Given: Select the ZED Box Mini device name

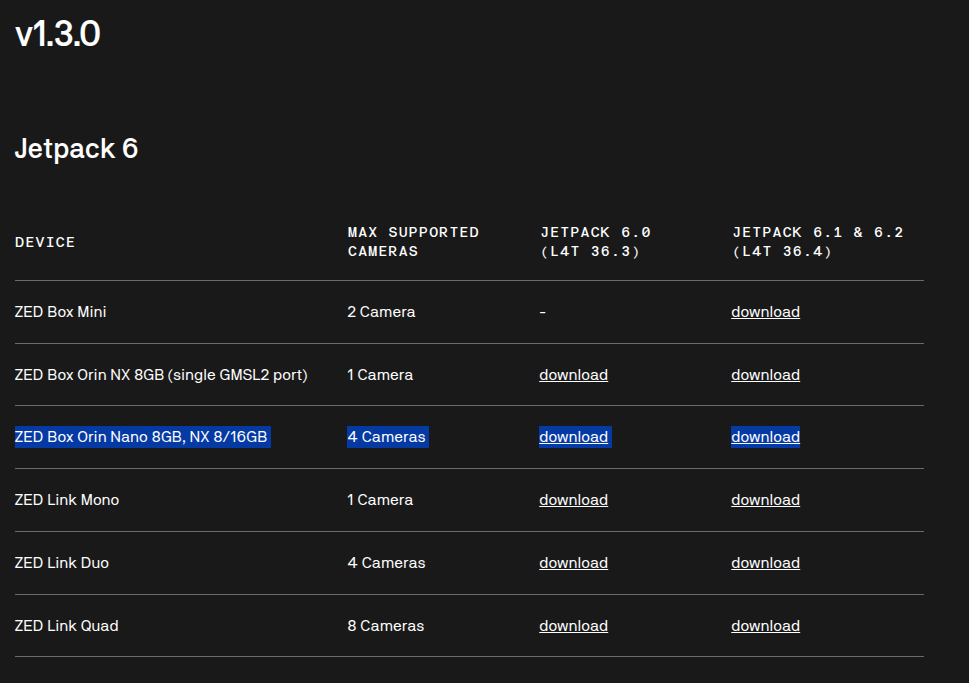Looking at the screenshot, I should point(61,312).
